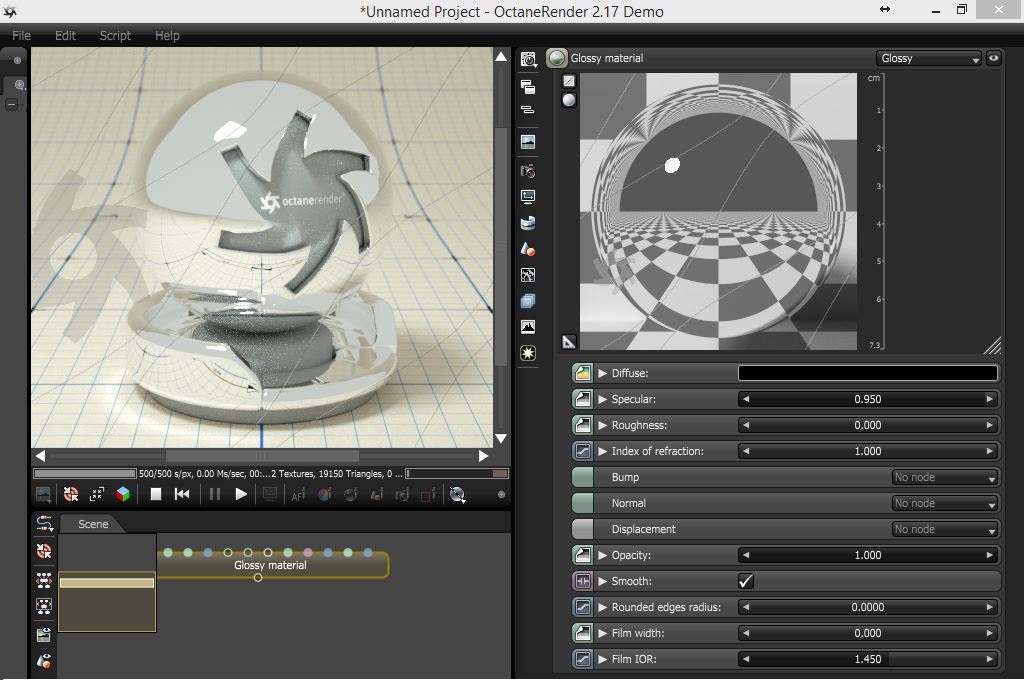
Task: Click the node graph minimap thumbnail
Action: click(107, 583)
